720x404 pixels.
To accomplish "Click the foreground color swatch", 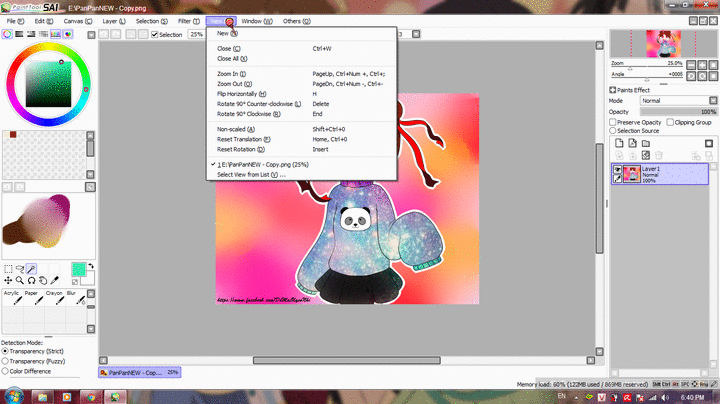I will click(78, 269).
